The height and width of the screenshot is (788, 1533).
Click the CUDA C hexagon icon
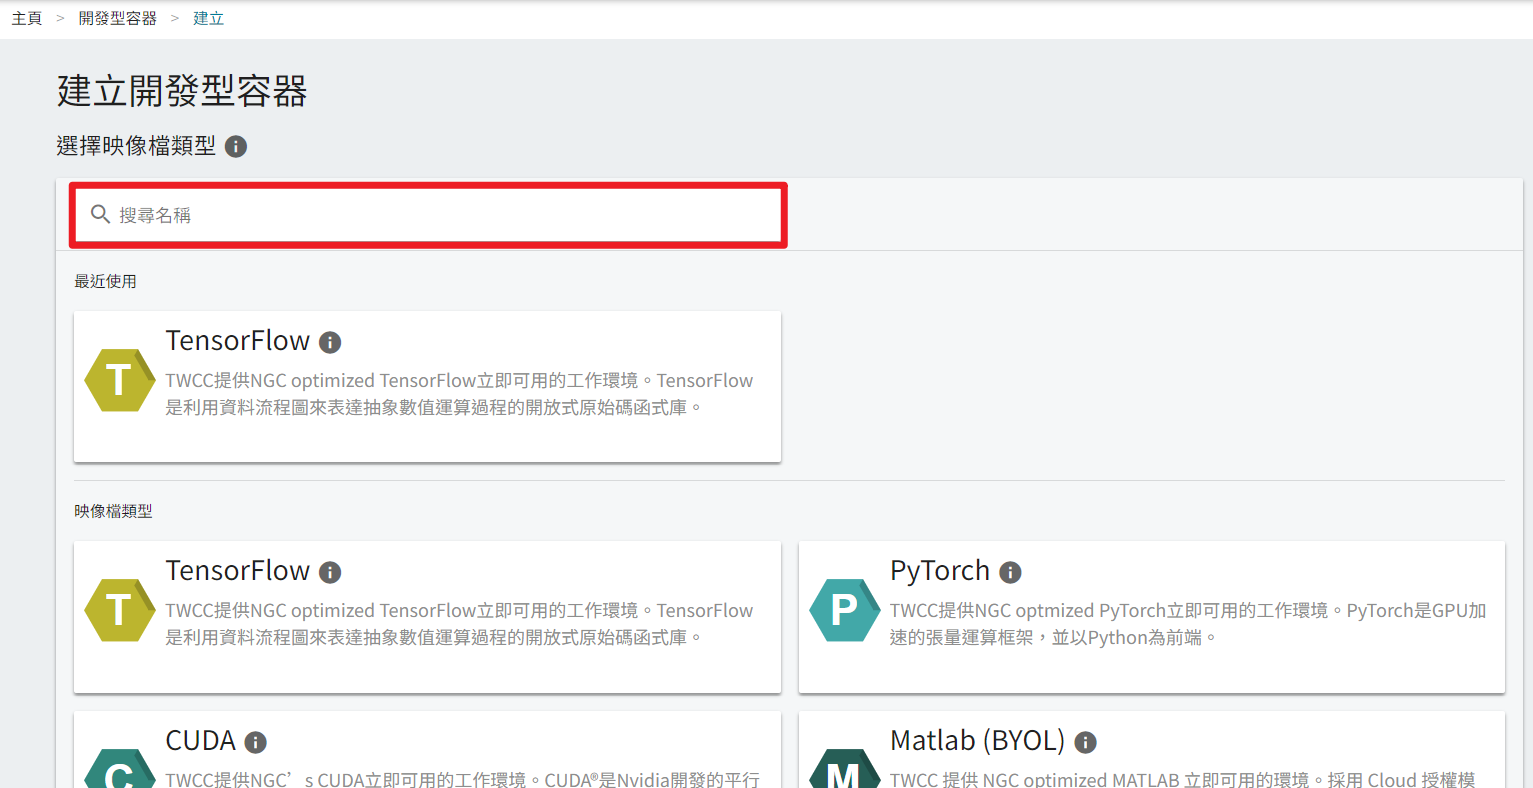[x=120, y=768]
